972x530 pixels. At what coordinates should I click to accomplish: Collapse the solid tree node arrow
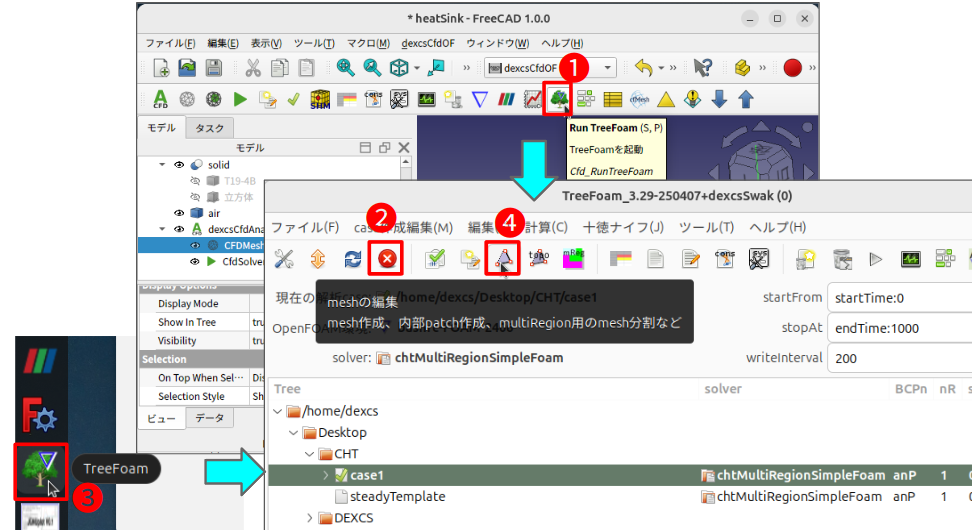[162, 165]
